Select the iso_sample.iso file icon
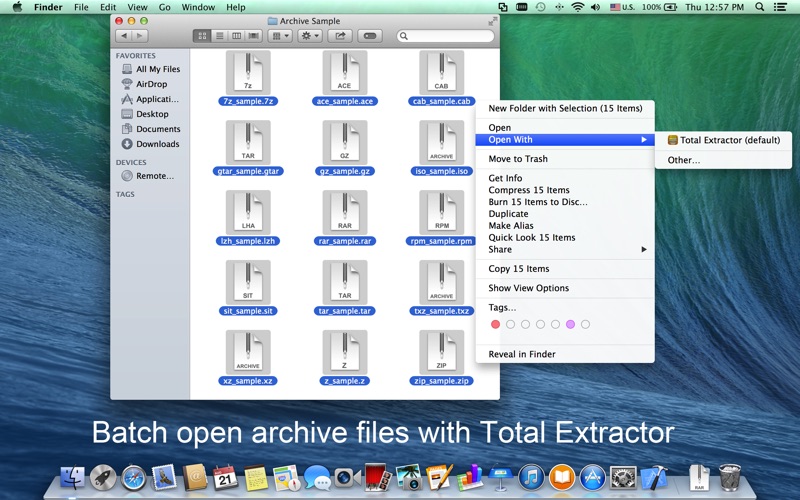 pos(441,142)
